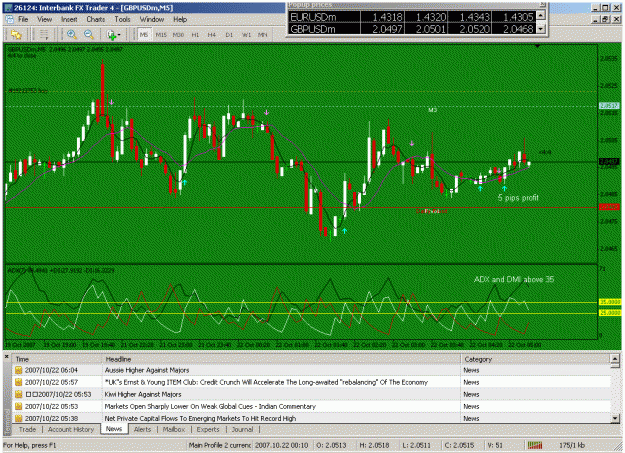This screenshot has width=625, height=453.
Task: Click 'Main Profile 2 currenc' in status bar
Action: [220, 445]
